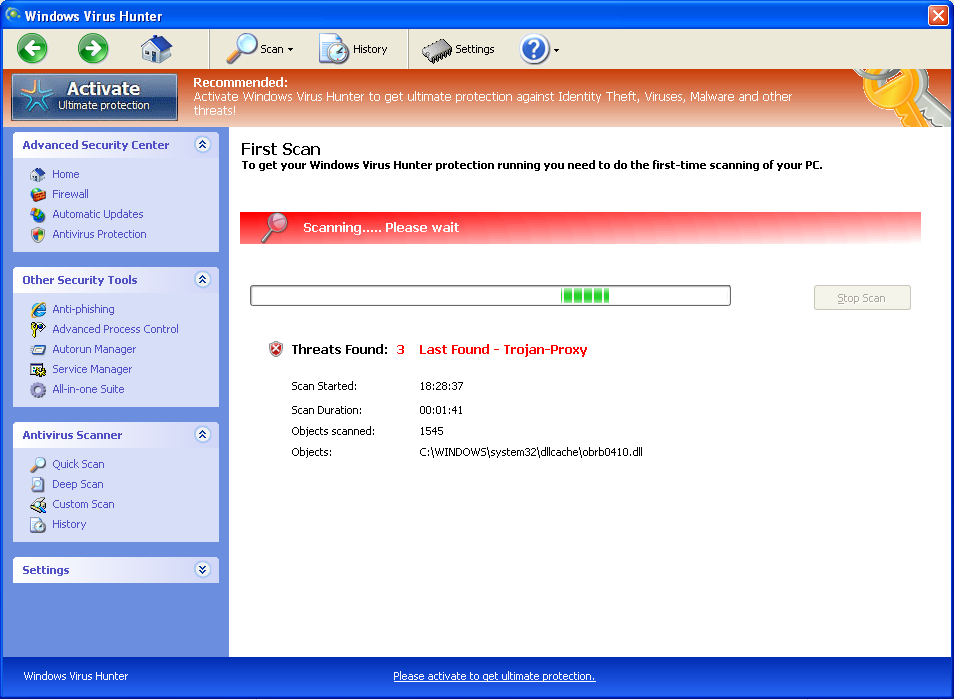
Task: Open the All-in-one Suite
Action: pos(87,389)
